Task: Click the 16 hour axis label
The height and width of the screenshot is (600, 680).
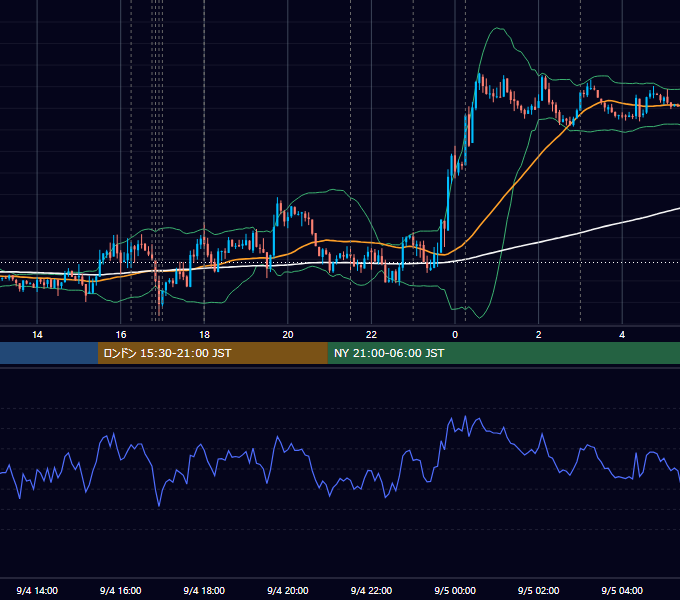Action: (121, 335)
